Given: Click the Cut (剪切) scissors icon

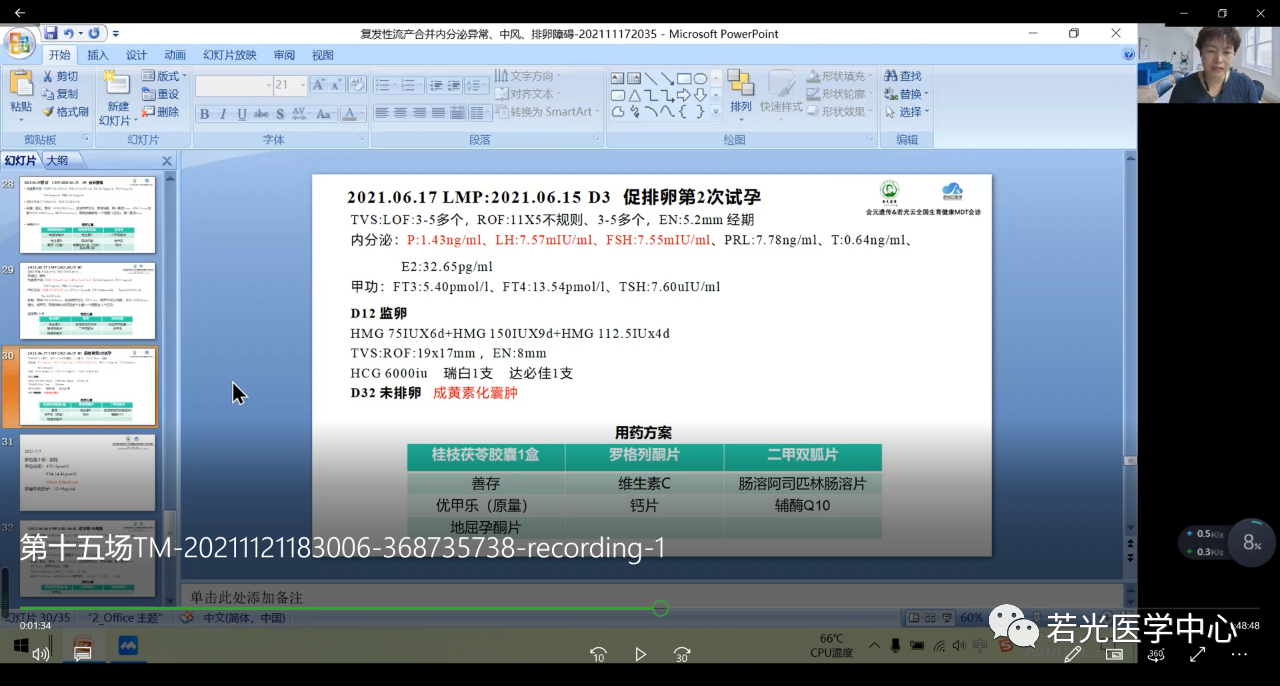Looking at the screenshot, I should click(x=48, y=76).
